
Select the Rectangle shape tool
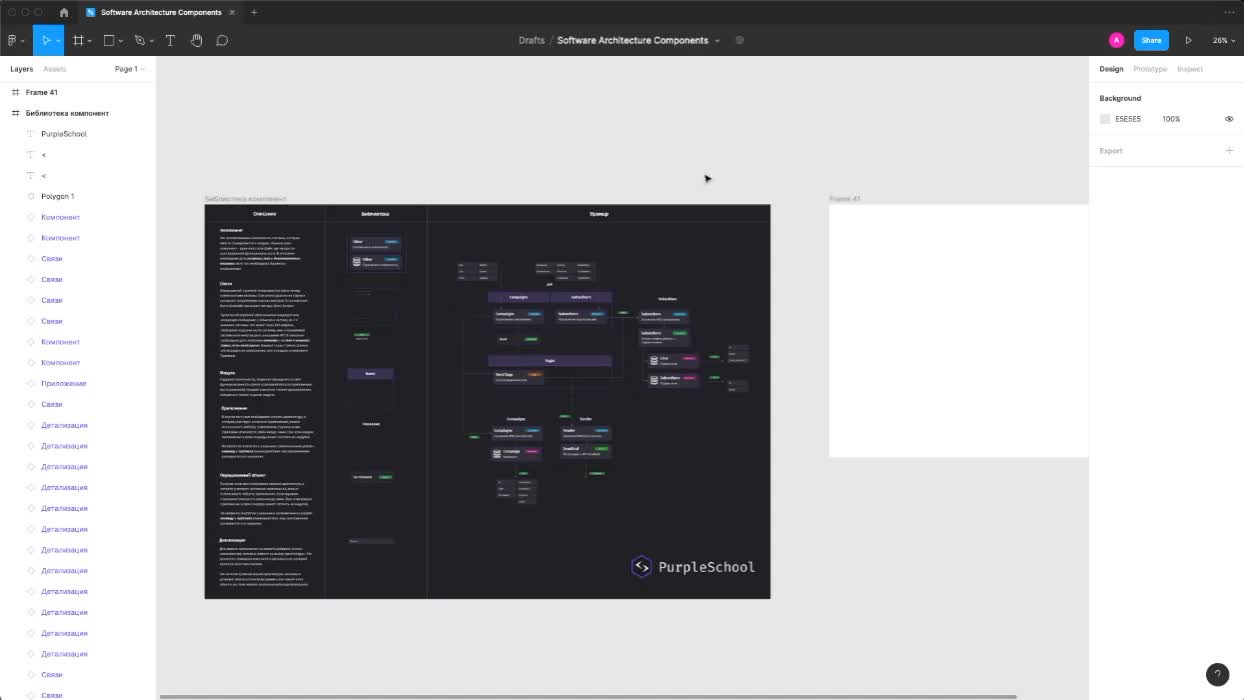click(x=109, y=40)
